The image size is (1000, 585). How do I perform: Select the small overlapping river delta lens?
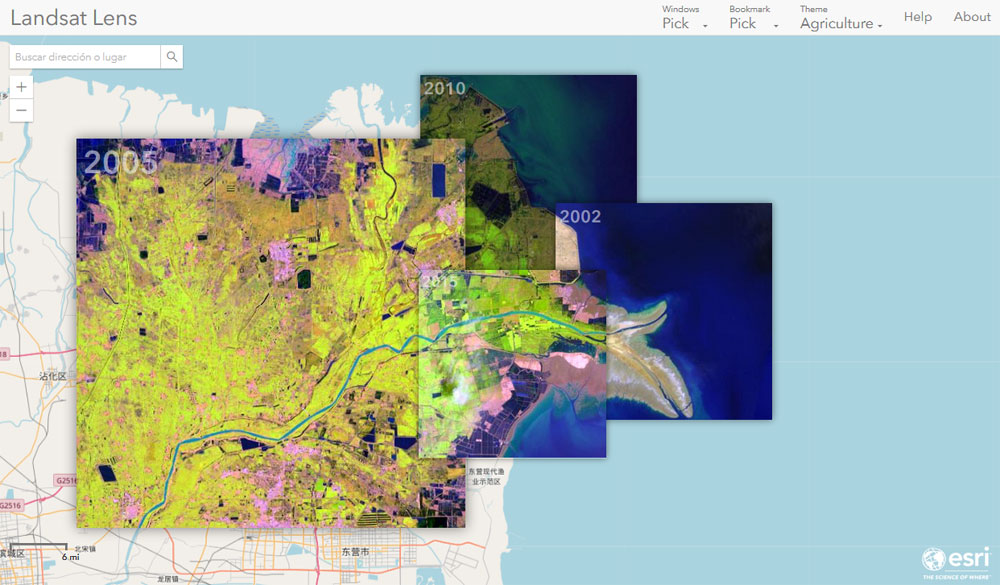512,364
